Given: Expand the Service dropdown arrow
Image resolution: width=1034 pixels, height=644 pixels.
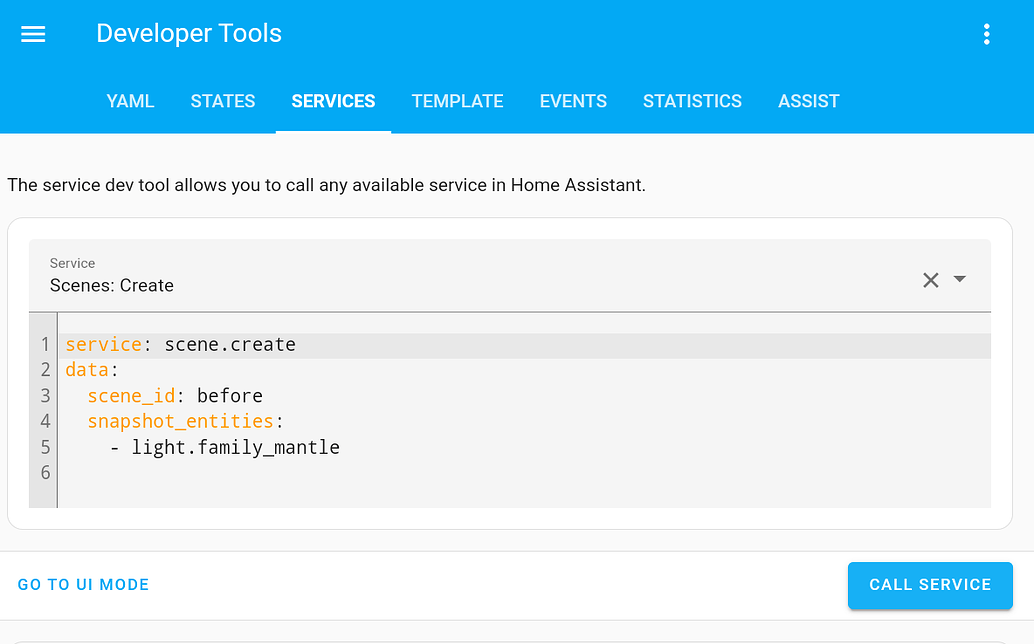Looking at the screenshot, I should pyautogui.click(x=960, y=279).
